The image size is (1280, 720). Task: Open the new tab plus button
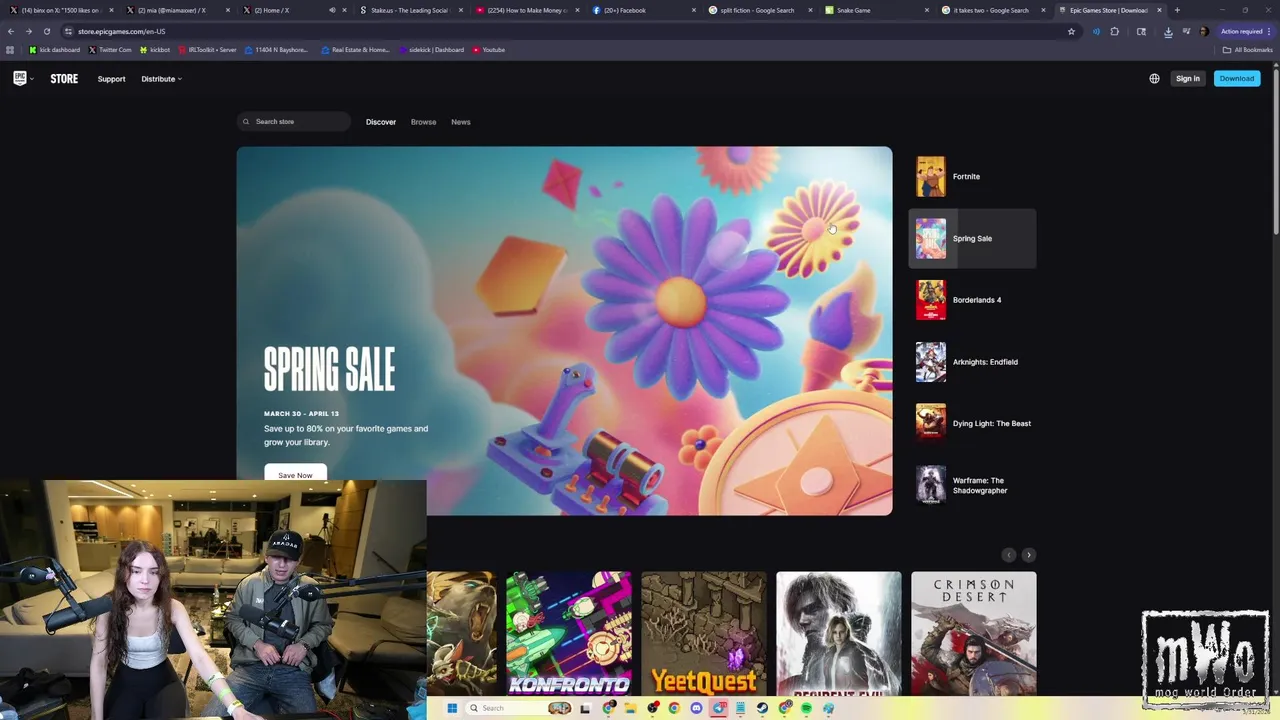1177,10
